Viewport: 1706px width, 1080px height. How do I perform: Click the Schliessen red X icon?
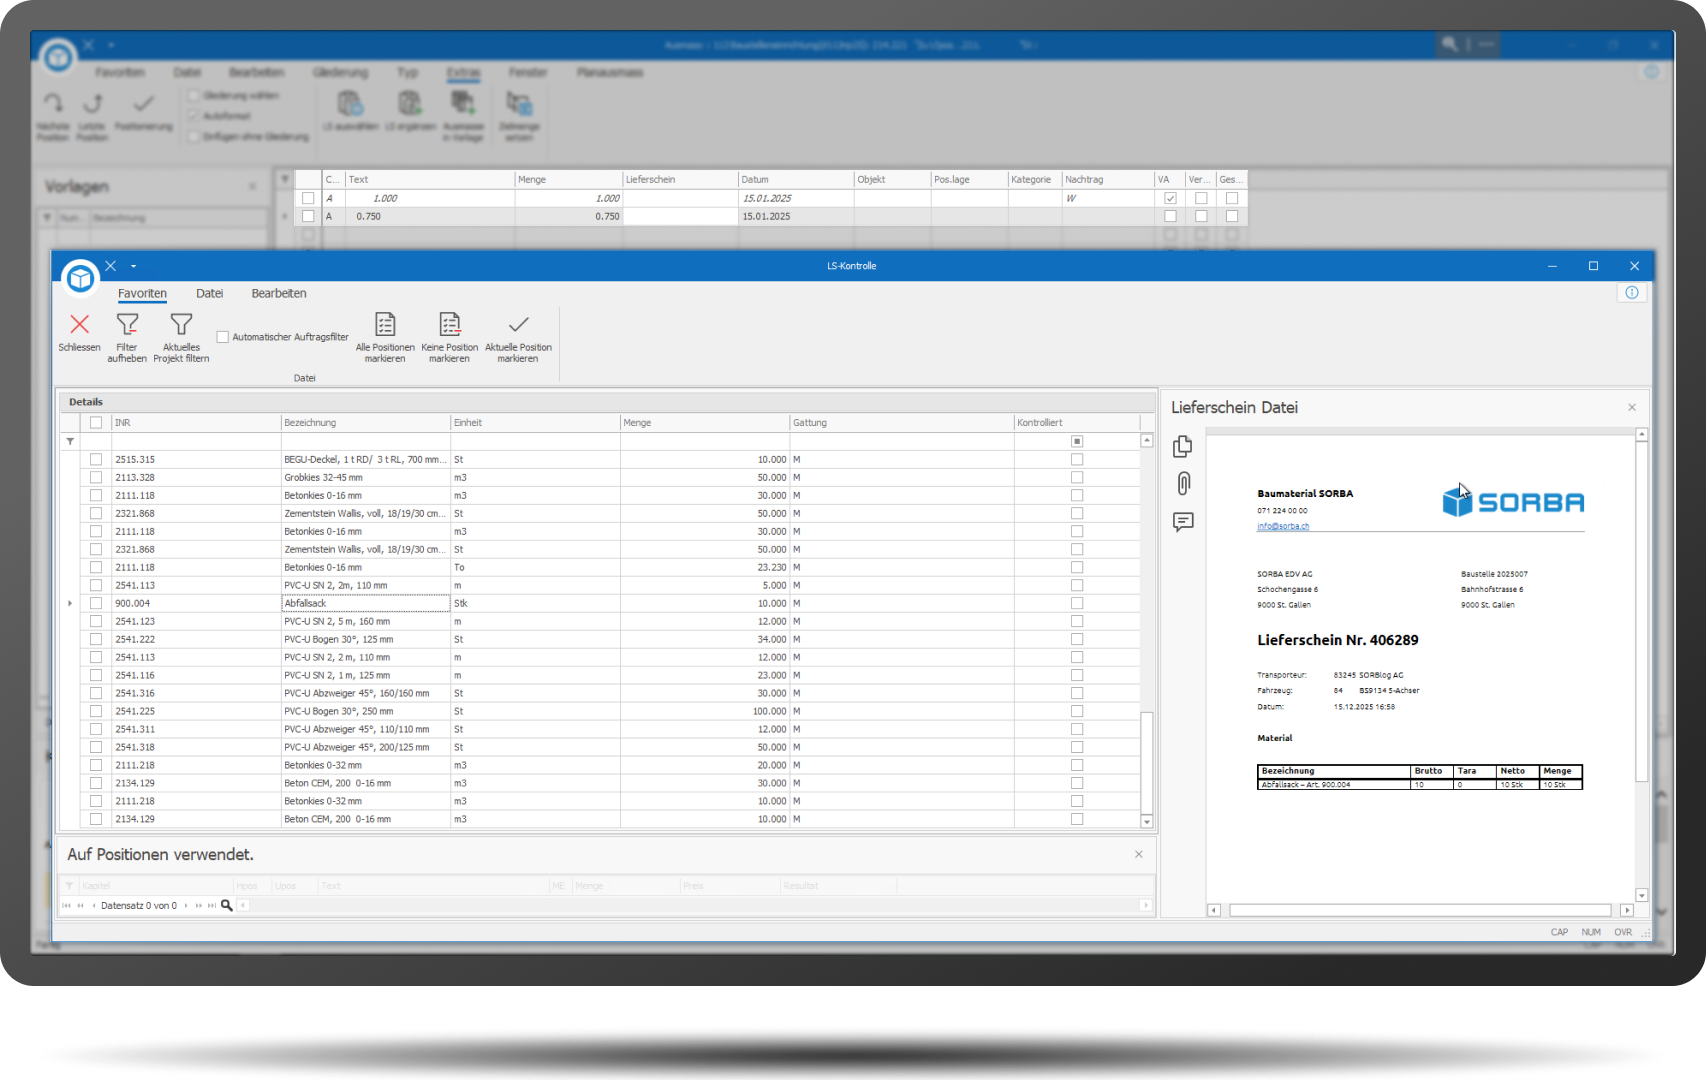click(79, 325)
